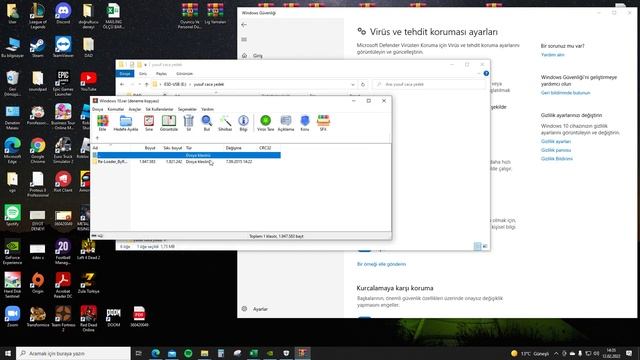Refresh the File Explorer folder view

tap(363, 84)
